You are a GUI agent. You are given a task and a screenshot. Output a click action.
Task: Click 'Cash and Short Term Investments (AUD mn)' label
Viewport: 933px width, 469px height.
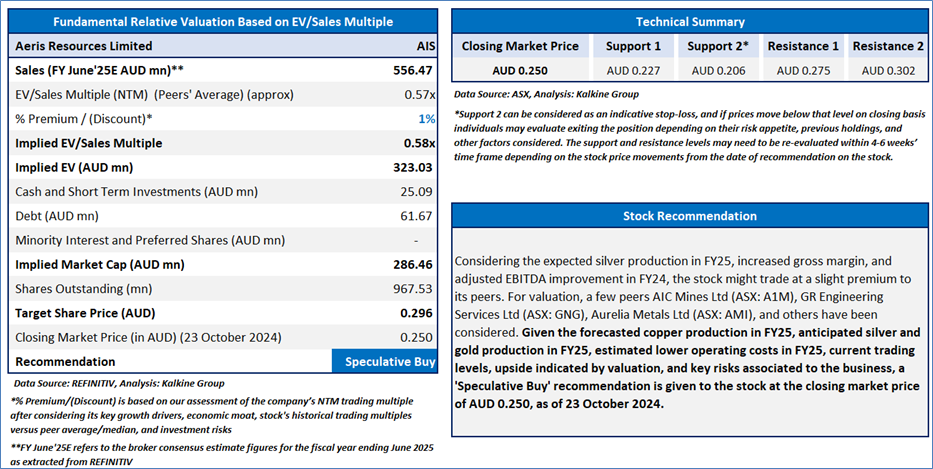(x=137, y=192)
